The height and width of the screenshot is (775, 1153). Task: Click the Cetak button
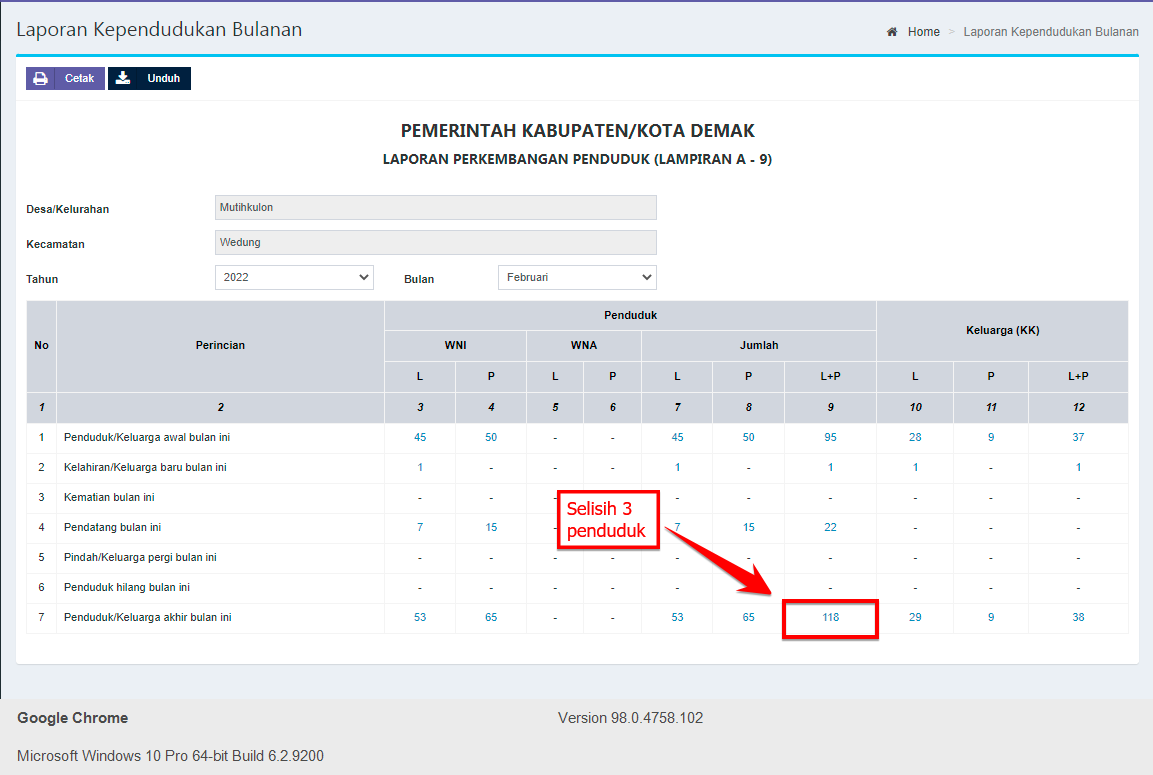coord(65,78)
